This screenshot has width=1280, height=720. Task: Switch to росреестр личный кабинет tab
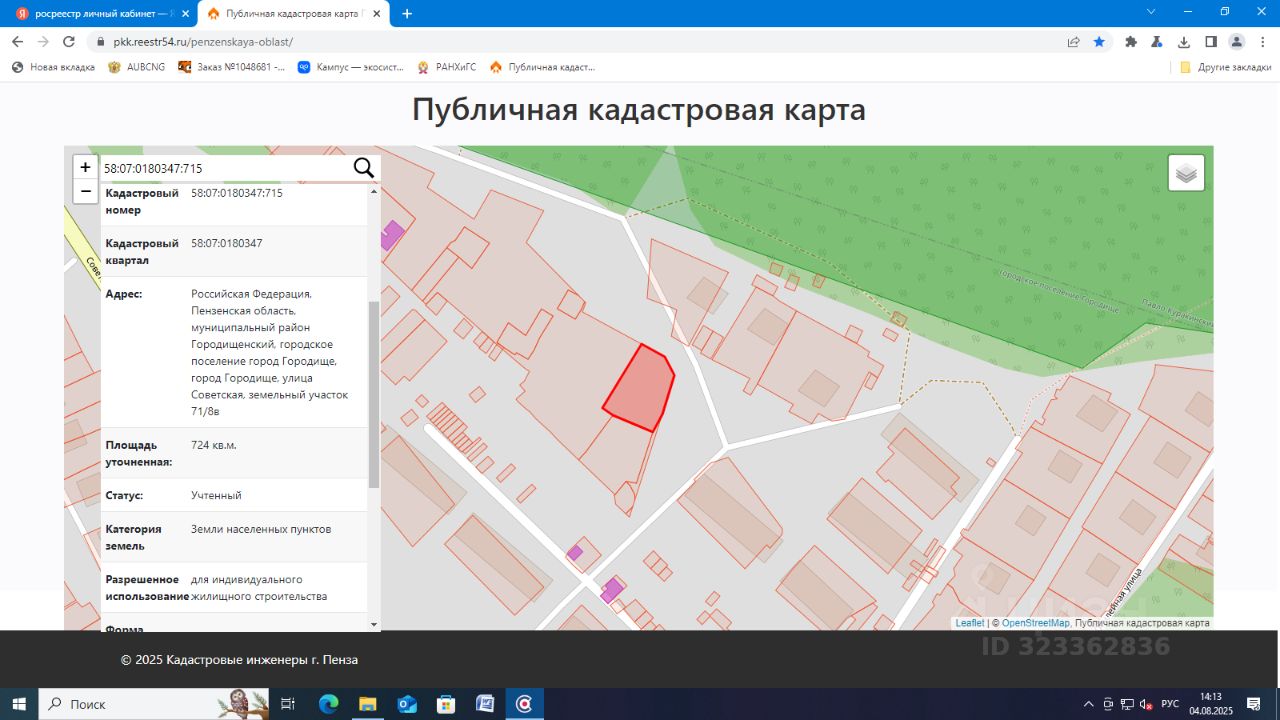101,14
